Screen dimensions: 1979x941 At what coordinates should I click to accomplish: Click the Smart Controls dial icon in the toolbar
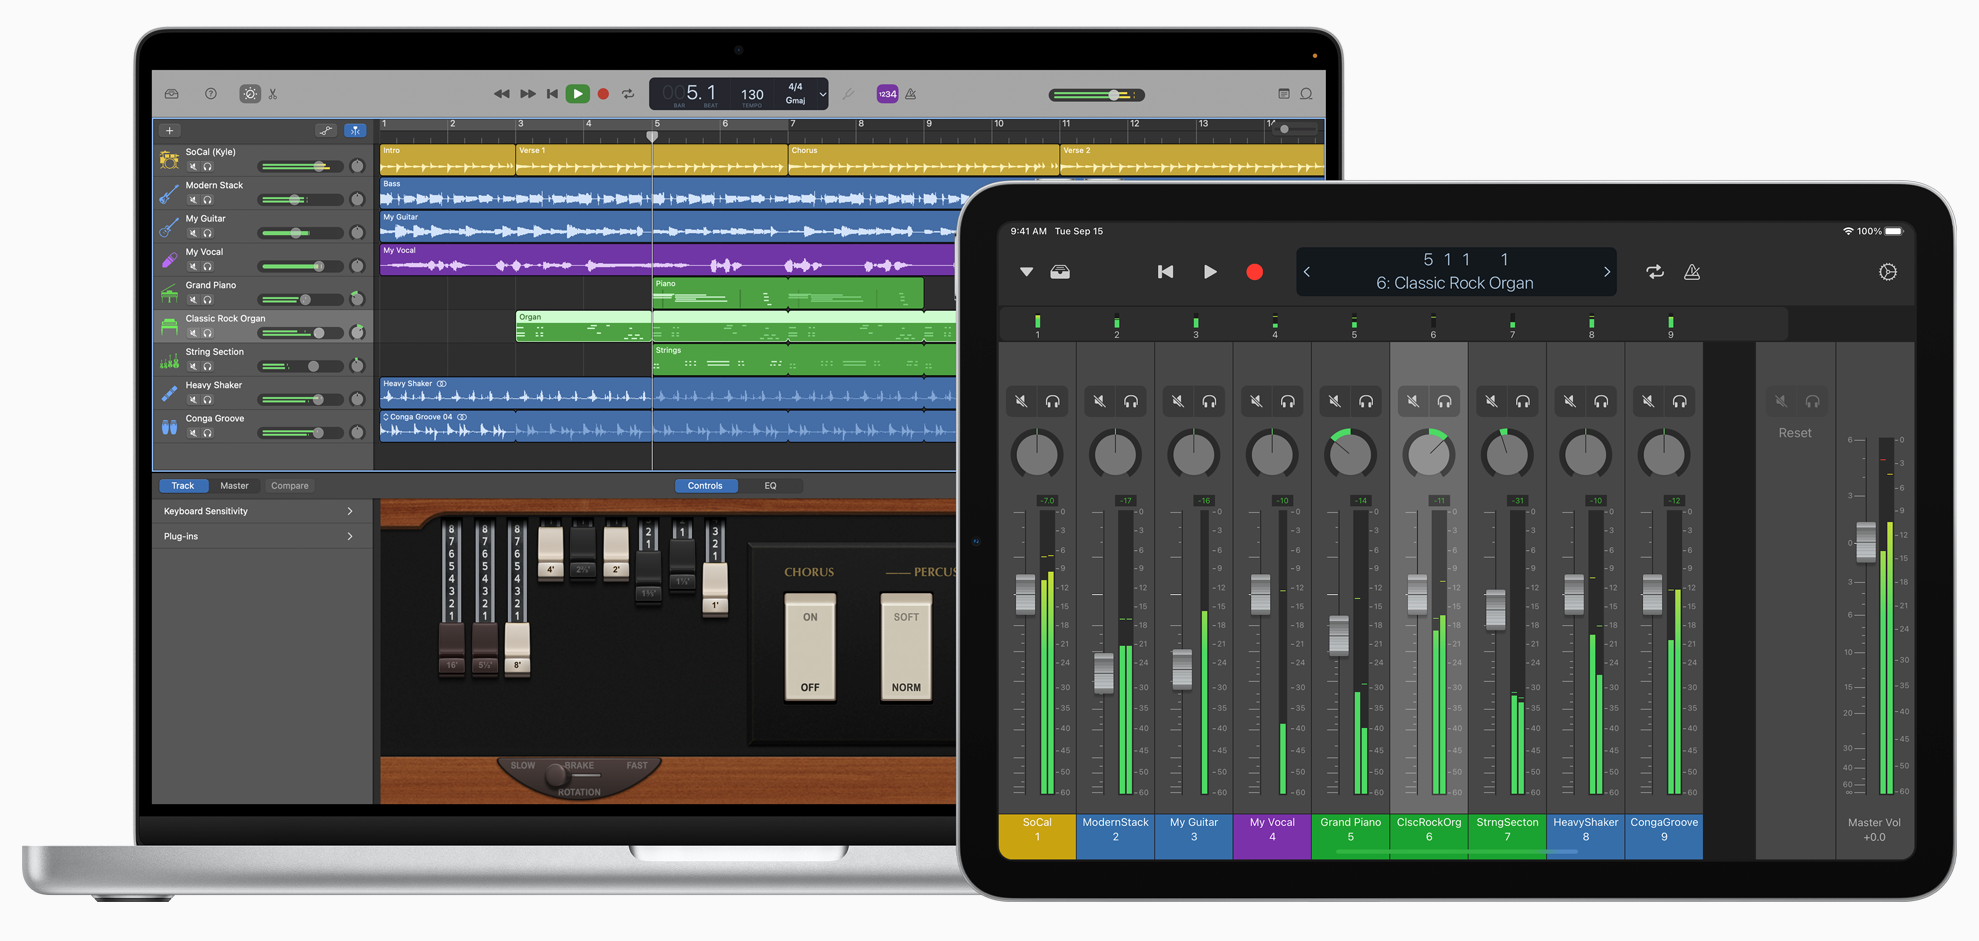pyautogui.click(x=249, y=93)
